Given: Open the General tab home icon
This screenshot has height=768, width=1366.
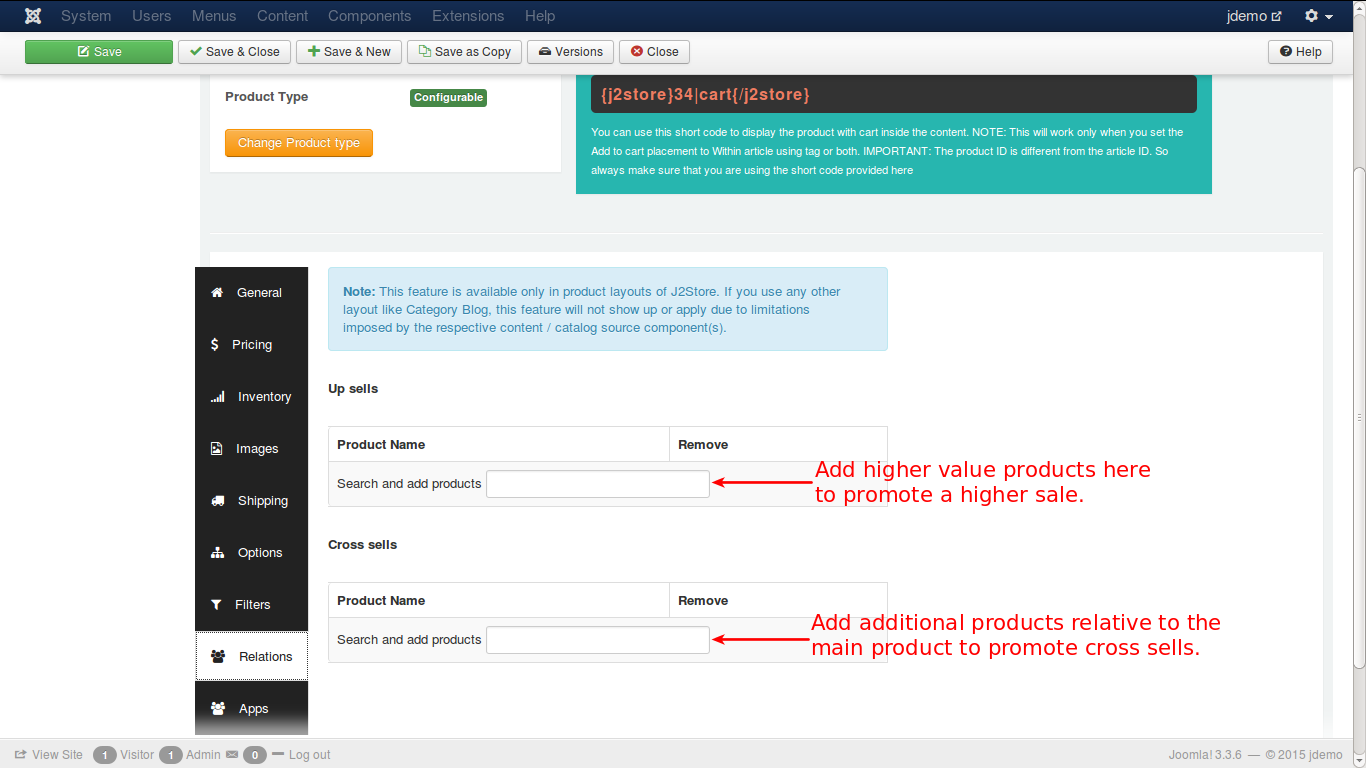Looking at the screenshot, I should click(x=217, y=293).
